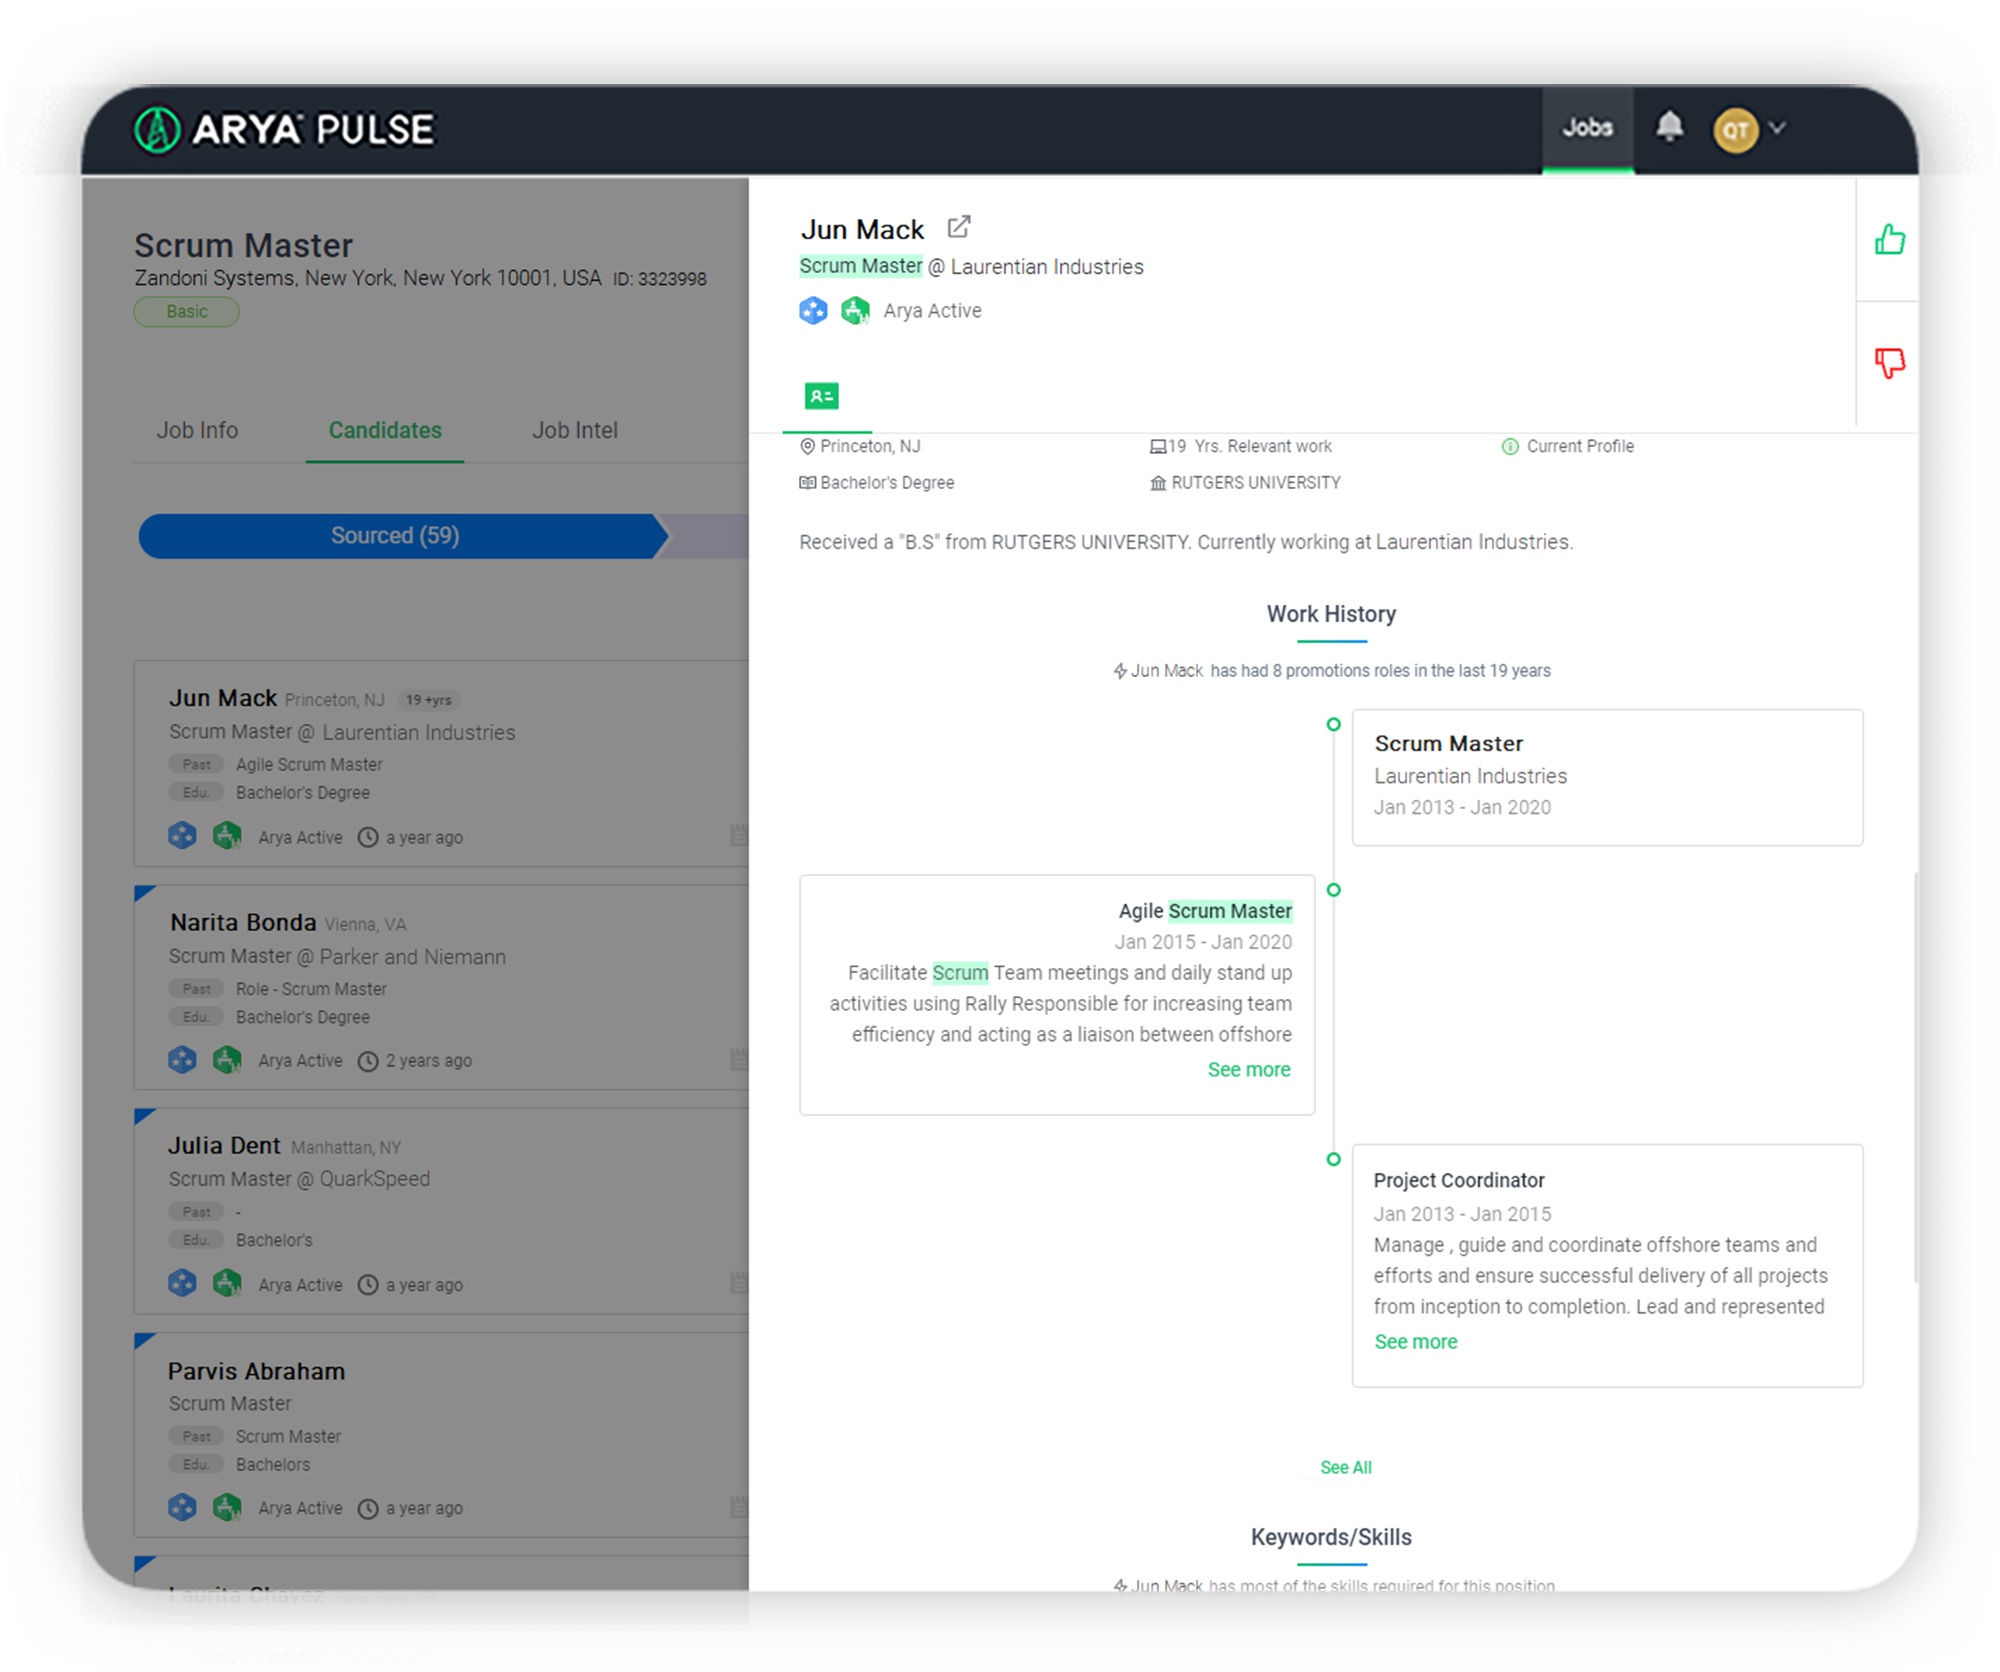The image size is (2000, 1672).
Task: Switch to the Job Intel tab
Action: (x=575, y=431)
